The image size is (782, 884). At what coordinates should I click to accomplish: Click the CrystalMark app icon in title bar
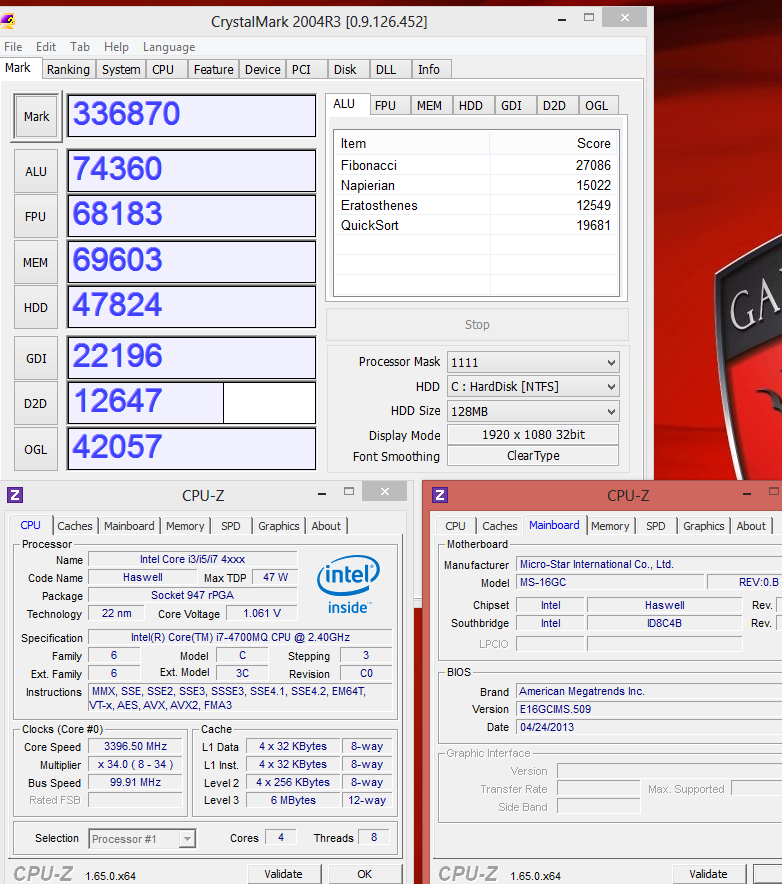click(x=7, y=21)
